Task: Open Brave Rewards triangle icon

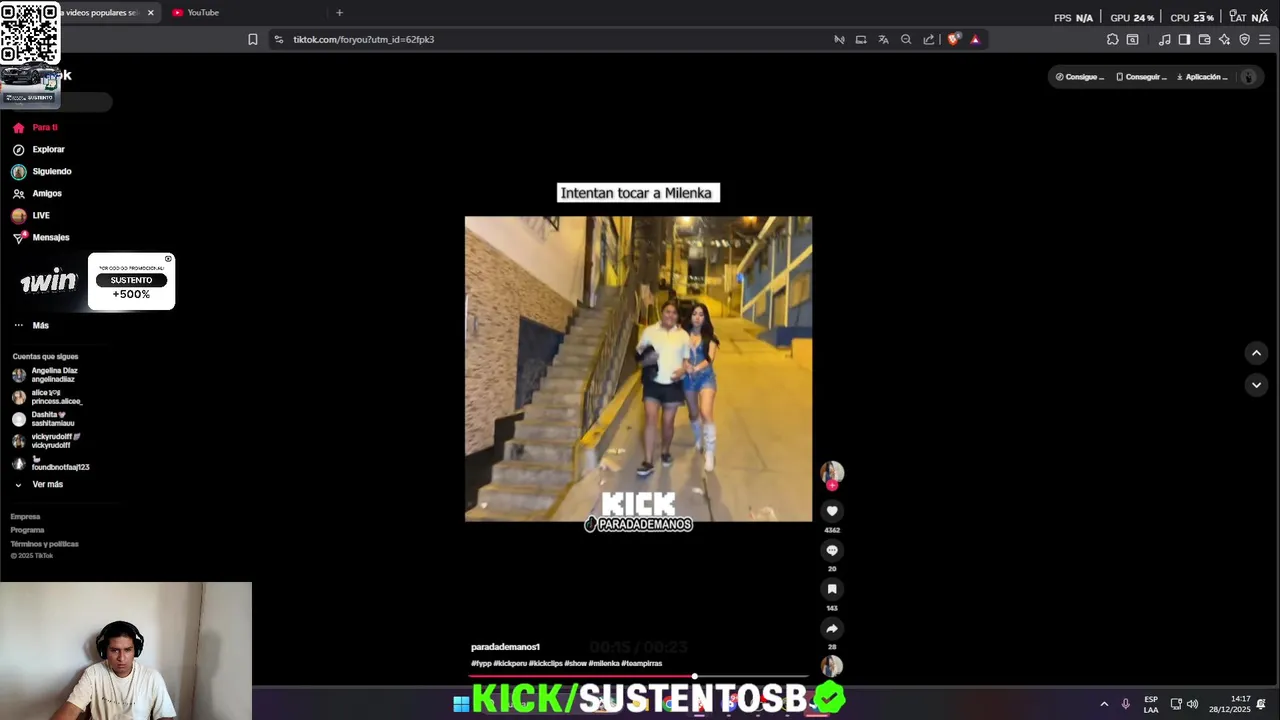Action: point(975,40)
